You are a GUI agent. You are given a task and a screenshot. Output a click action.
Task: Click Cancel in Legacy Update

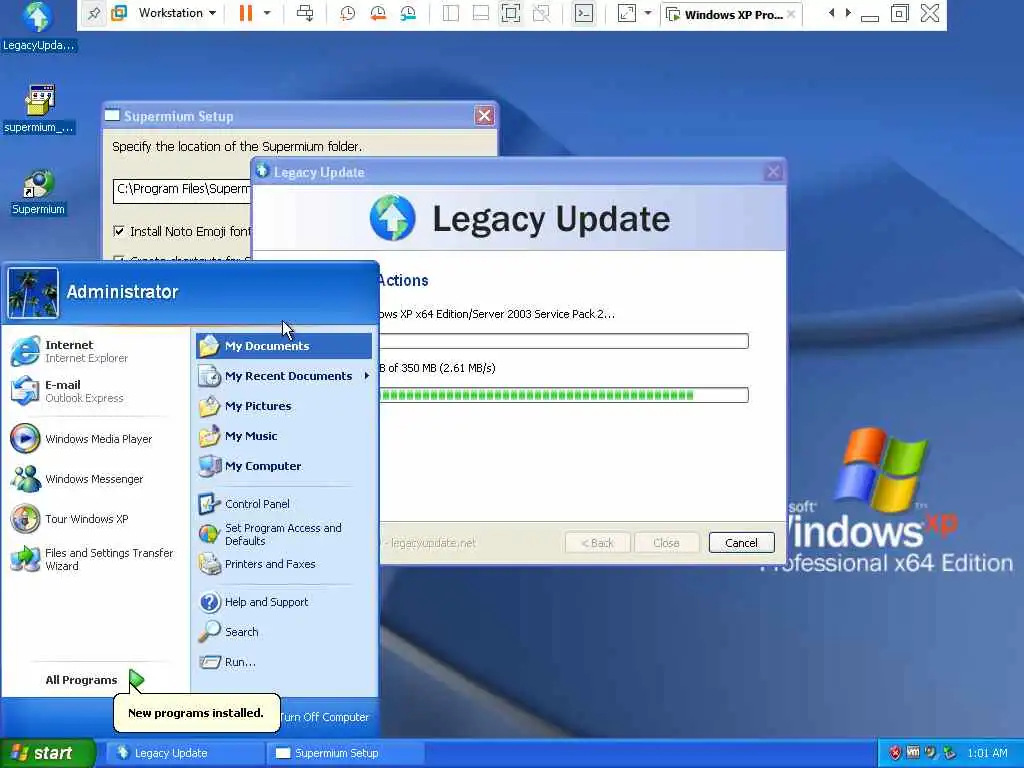[x=741, y=543]
